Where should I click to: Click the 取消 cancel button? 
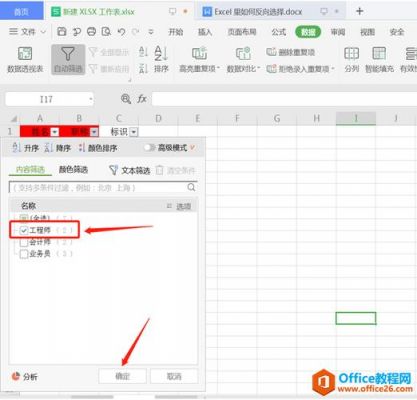pyautogui.click(x=174, y=376)
